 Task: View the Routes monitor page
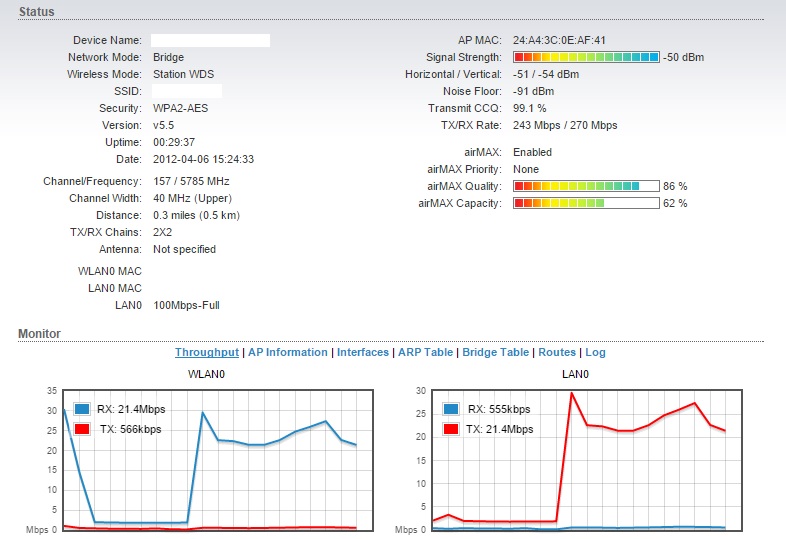coord(557,352)
